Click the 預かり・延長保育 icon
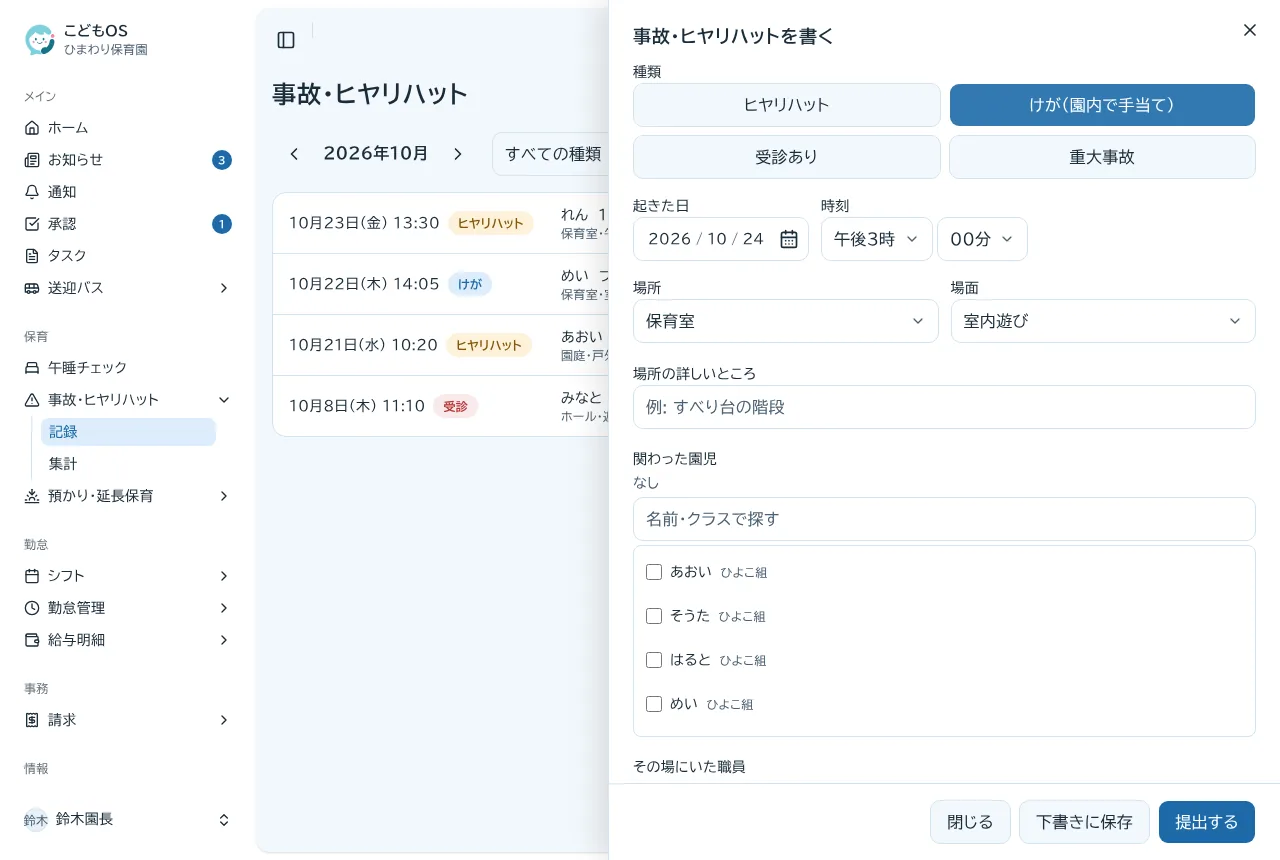 coord(32,496)
